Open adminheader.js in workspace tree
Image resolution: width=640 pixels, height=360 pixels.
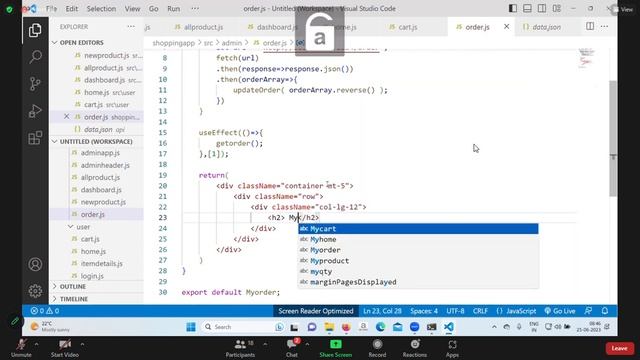point(105,165)
